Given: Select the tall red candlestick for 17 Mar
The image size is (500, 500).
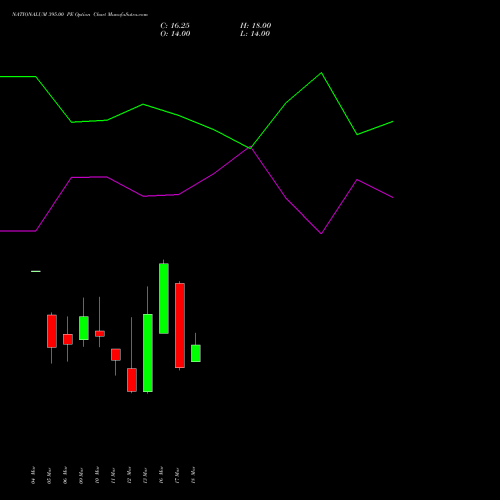Looking at the screenshot, I should 180,325.
